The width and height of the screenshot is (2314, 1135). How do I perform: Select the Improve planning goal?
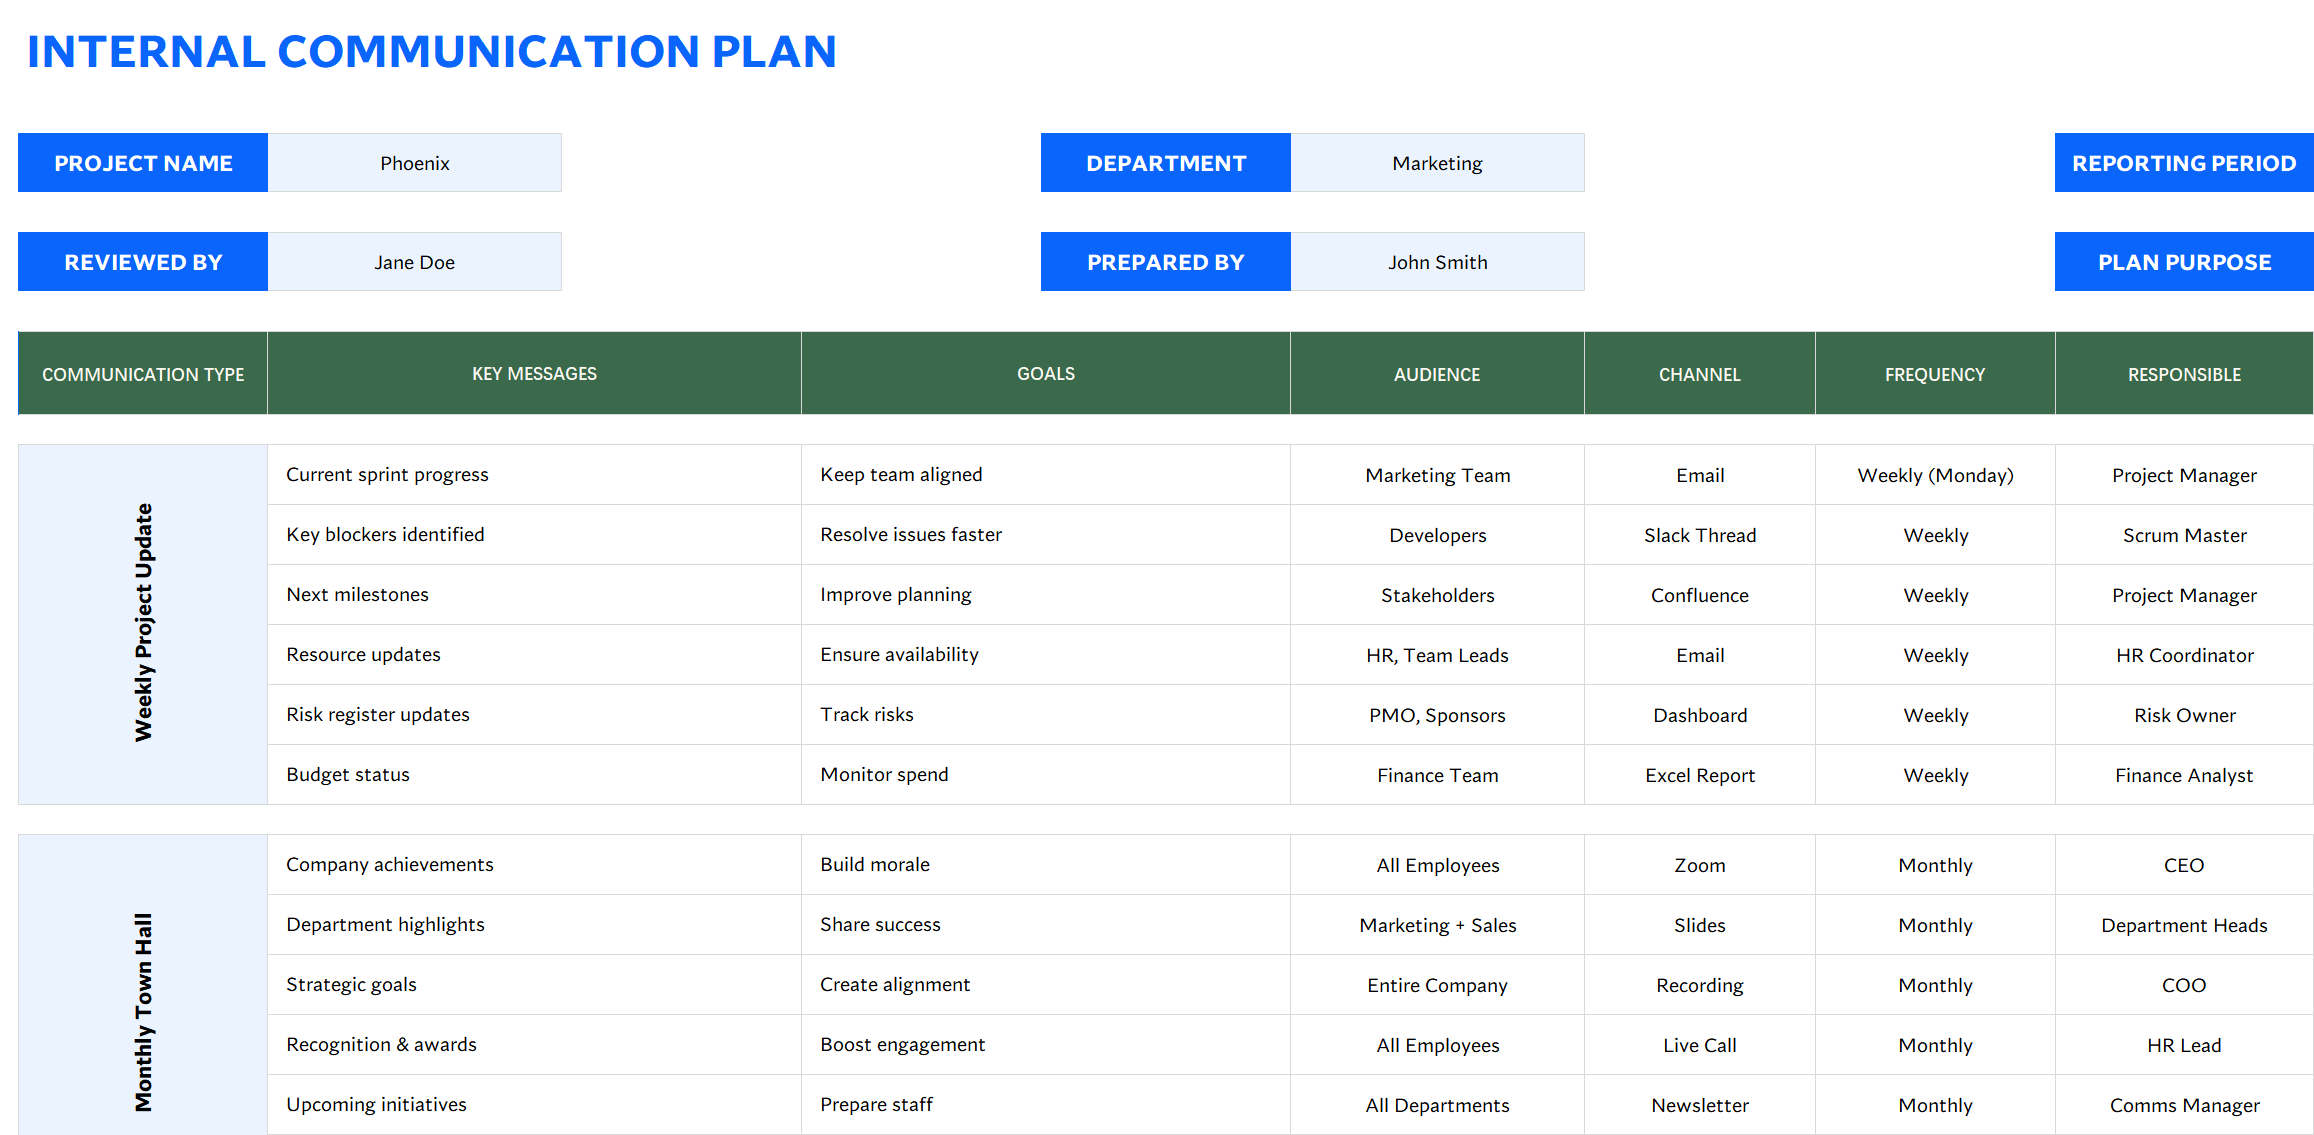click(x=1046, y=595)
